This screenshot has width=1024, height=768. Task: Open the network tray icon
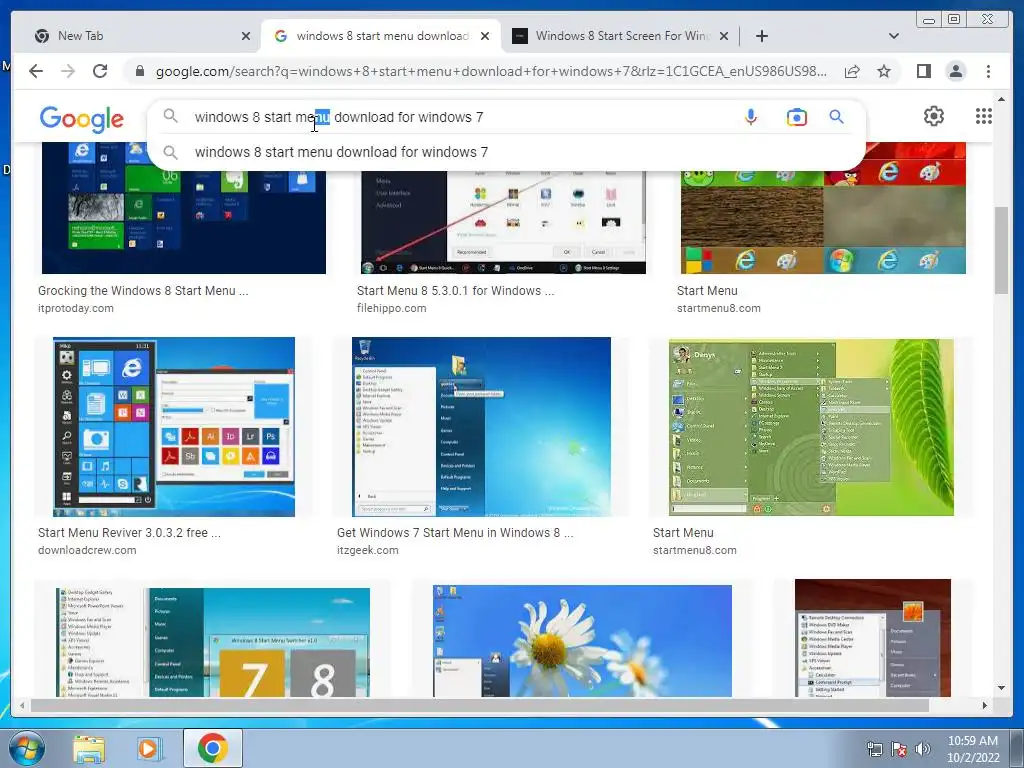[874, 748]
